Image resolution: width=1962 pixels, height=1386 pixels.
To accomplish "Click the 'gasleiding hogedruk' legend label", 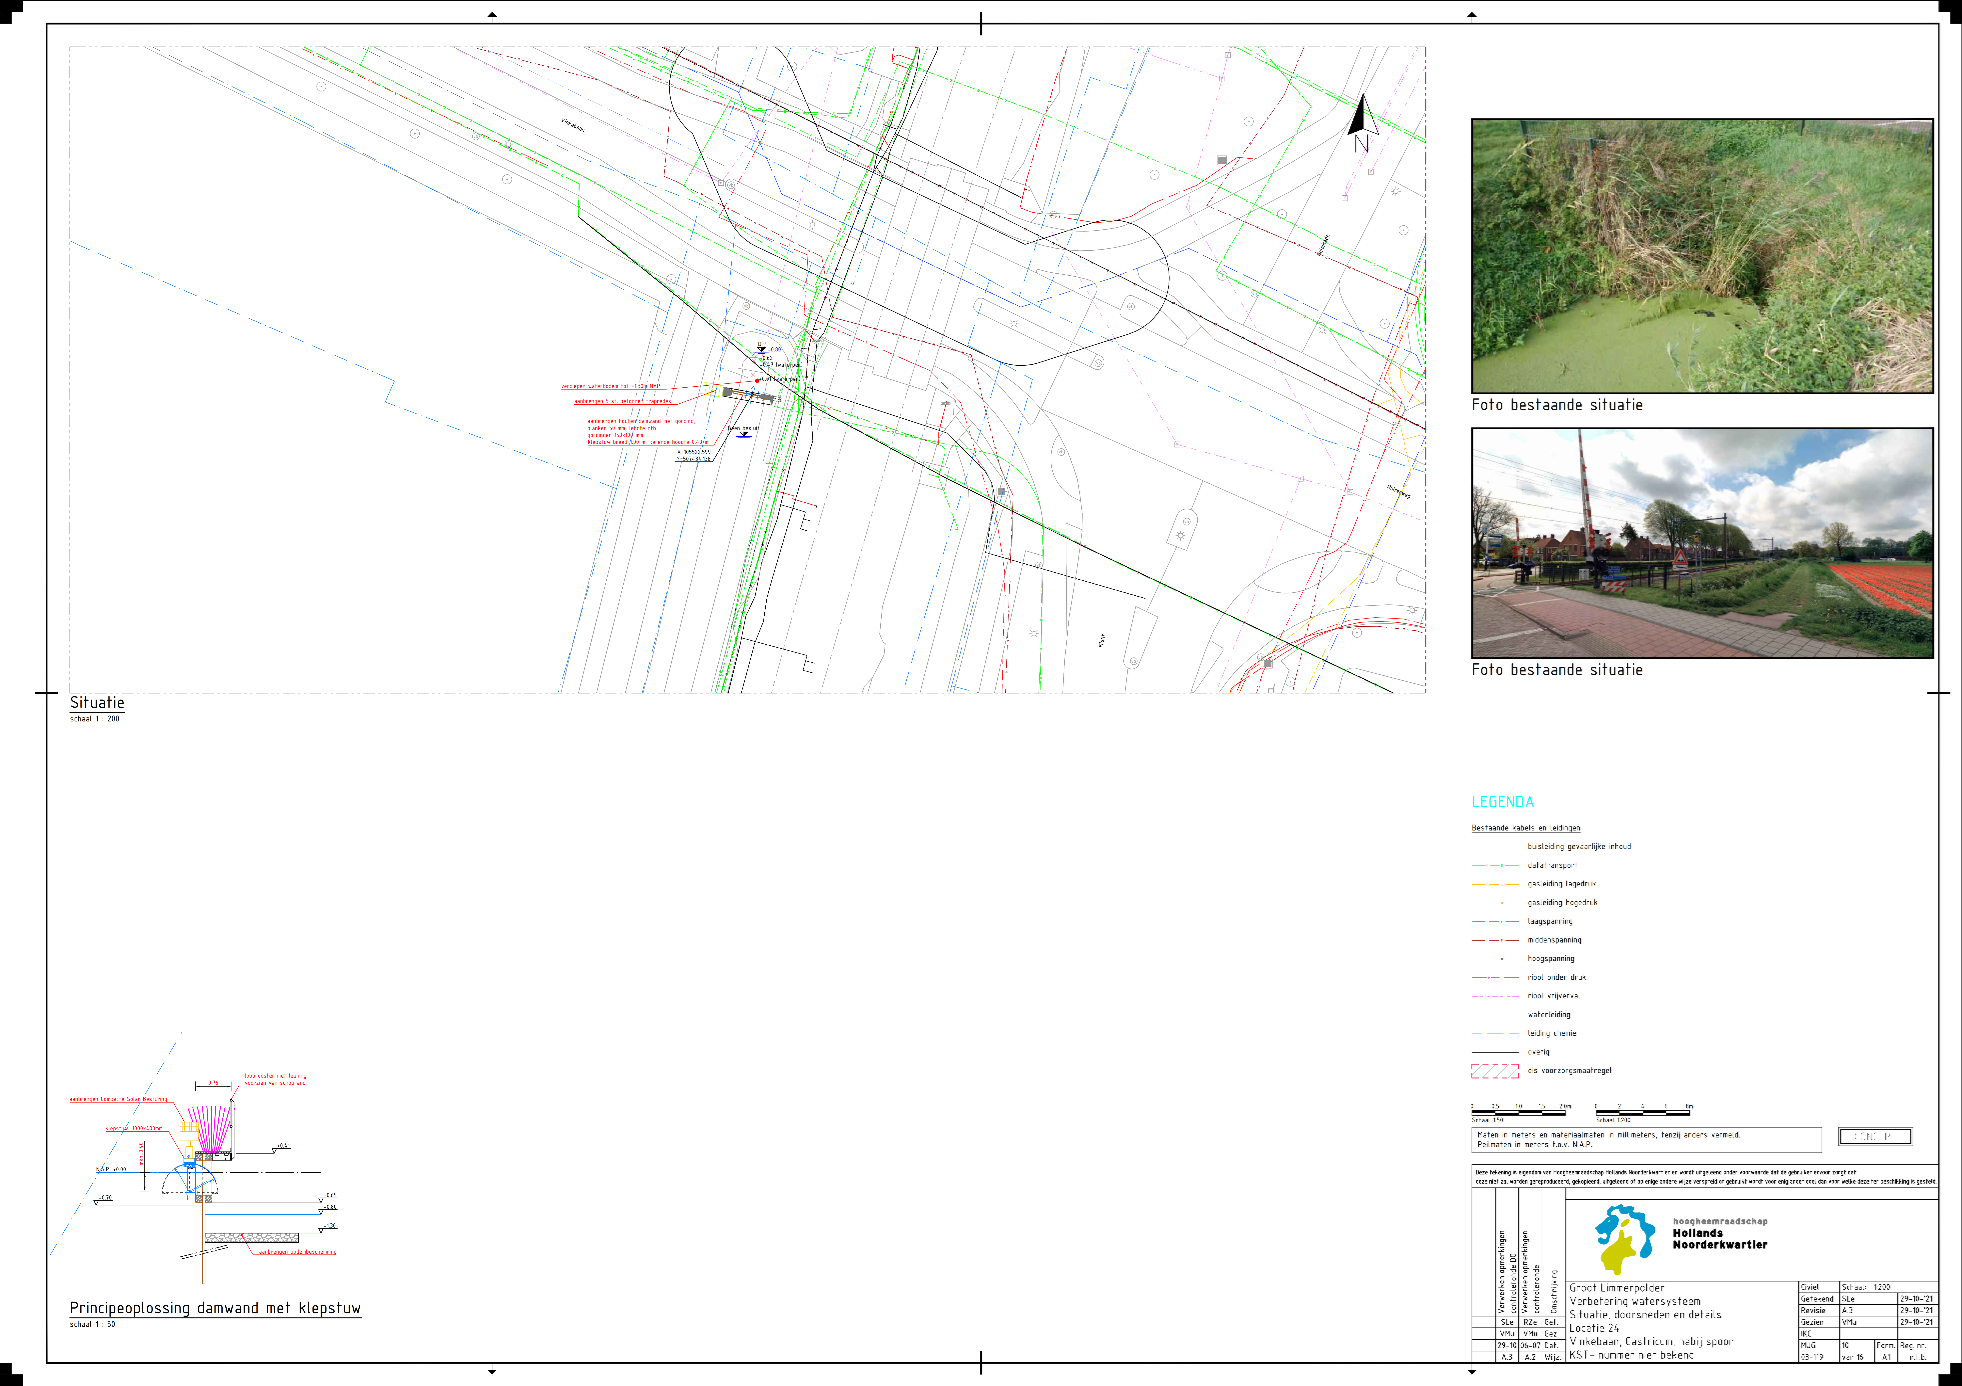I will (x=1562, y=902).
